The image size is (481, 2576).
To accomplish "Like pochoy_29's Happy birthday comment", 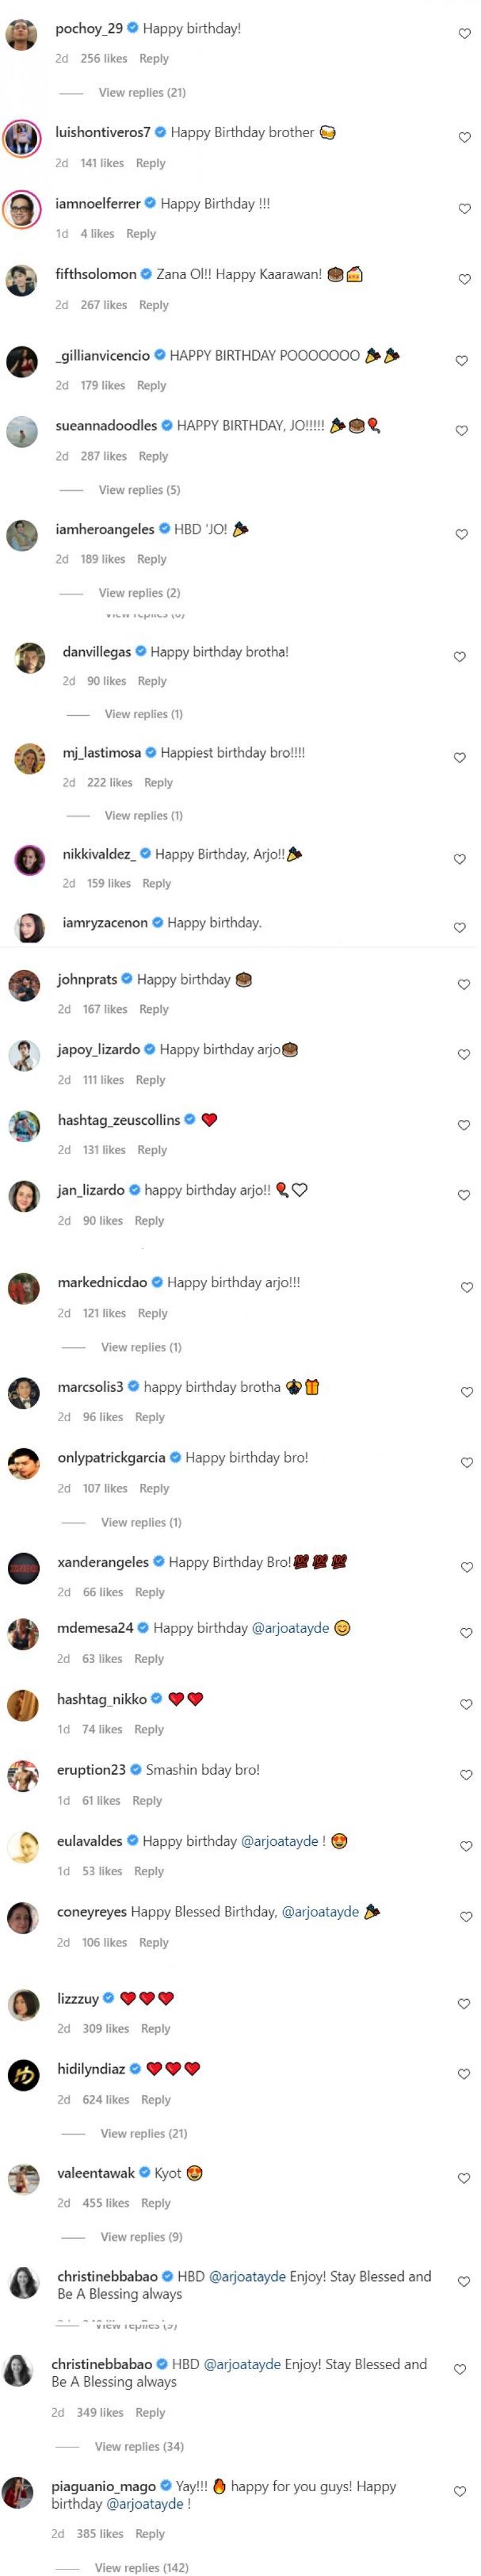I will coord(464,34).
